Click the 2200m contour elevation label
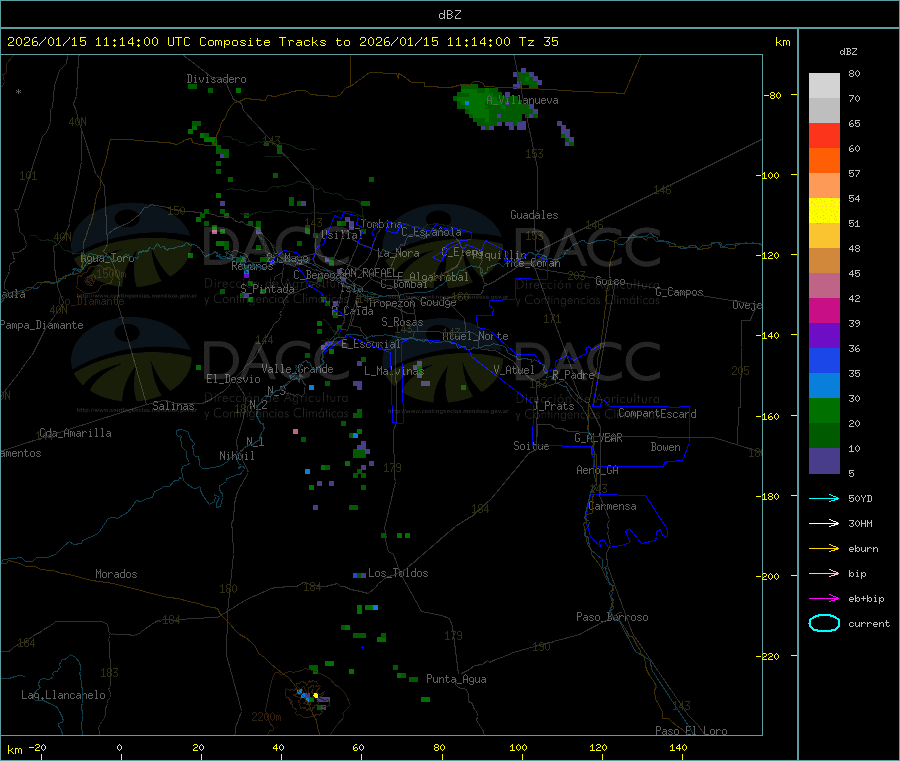The width and height of the screenshot is (900, 761). click(x=266, y=717)
